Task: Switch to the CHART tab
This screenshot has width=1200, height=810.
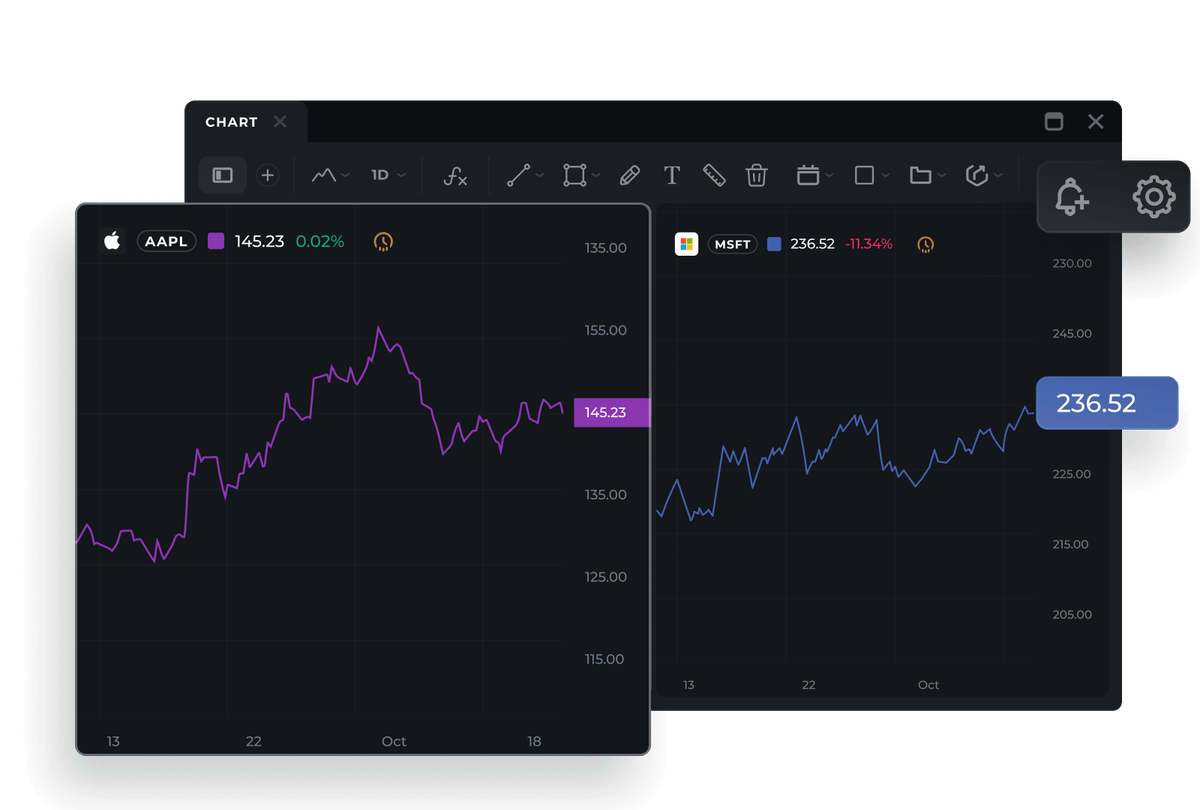Action: tap(231, 122)
